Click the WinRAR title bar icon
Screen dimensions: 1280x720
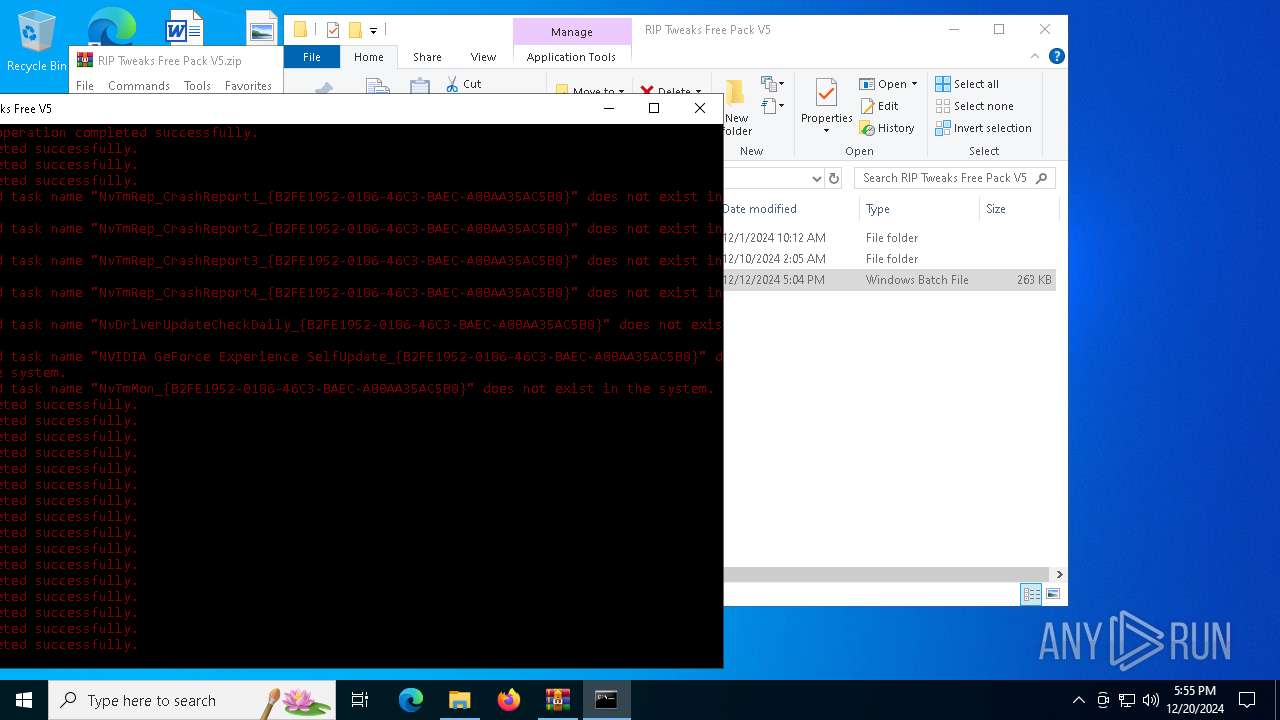coord(85,60)
